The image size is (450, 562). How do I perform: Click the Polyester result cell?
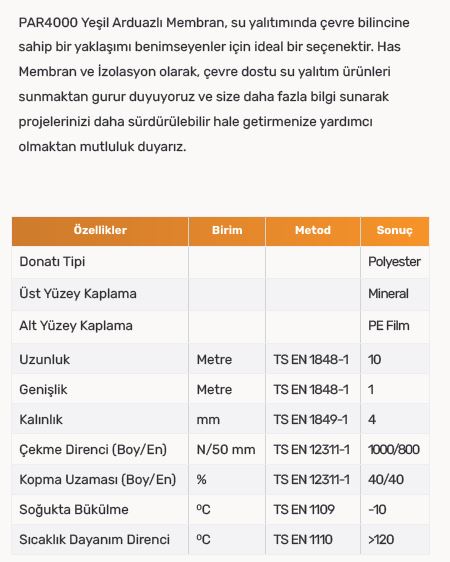tap(394, 262)
